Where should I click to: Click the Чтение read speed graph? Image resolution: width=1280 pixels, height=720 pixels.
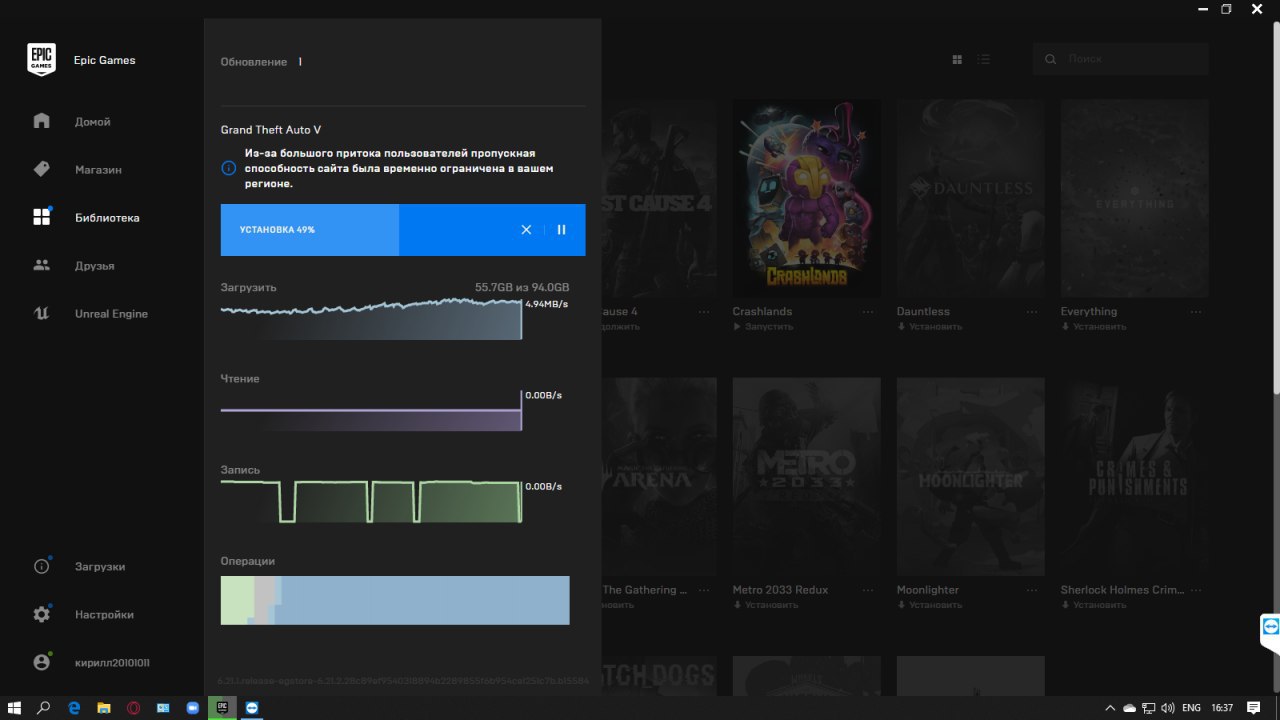(x=371, y=411)
